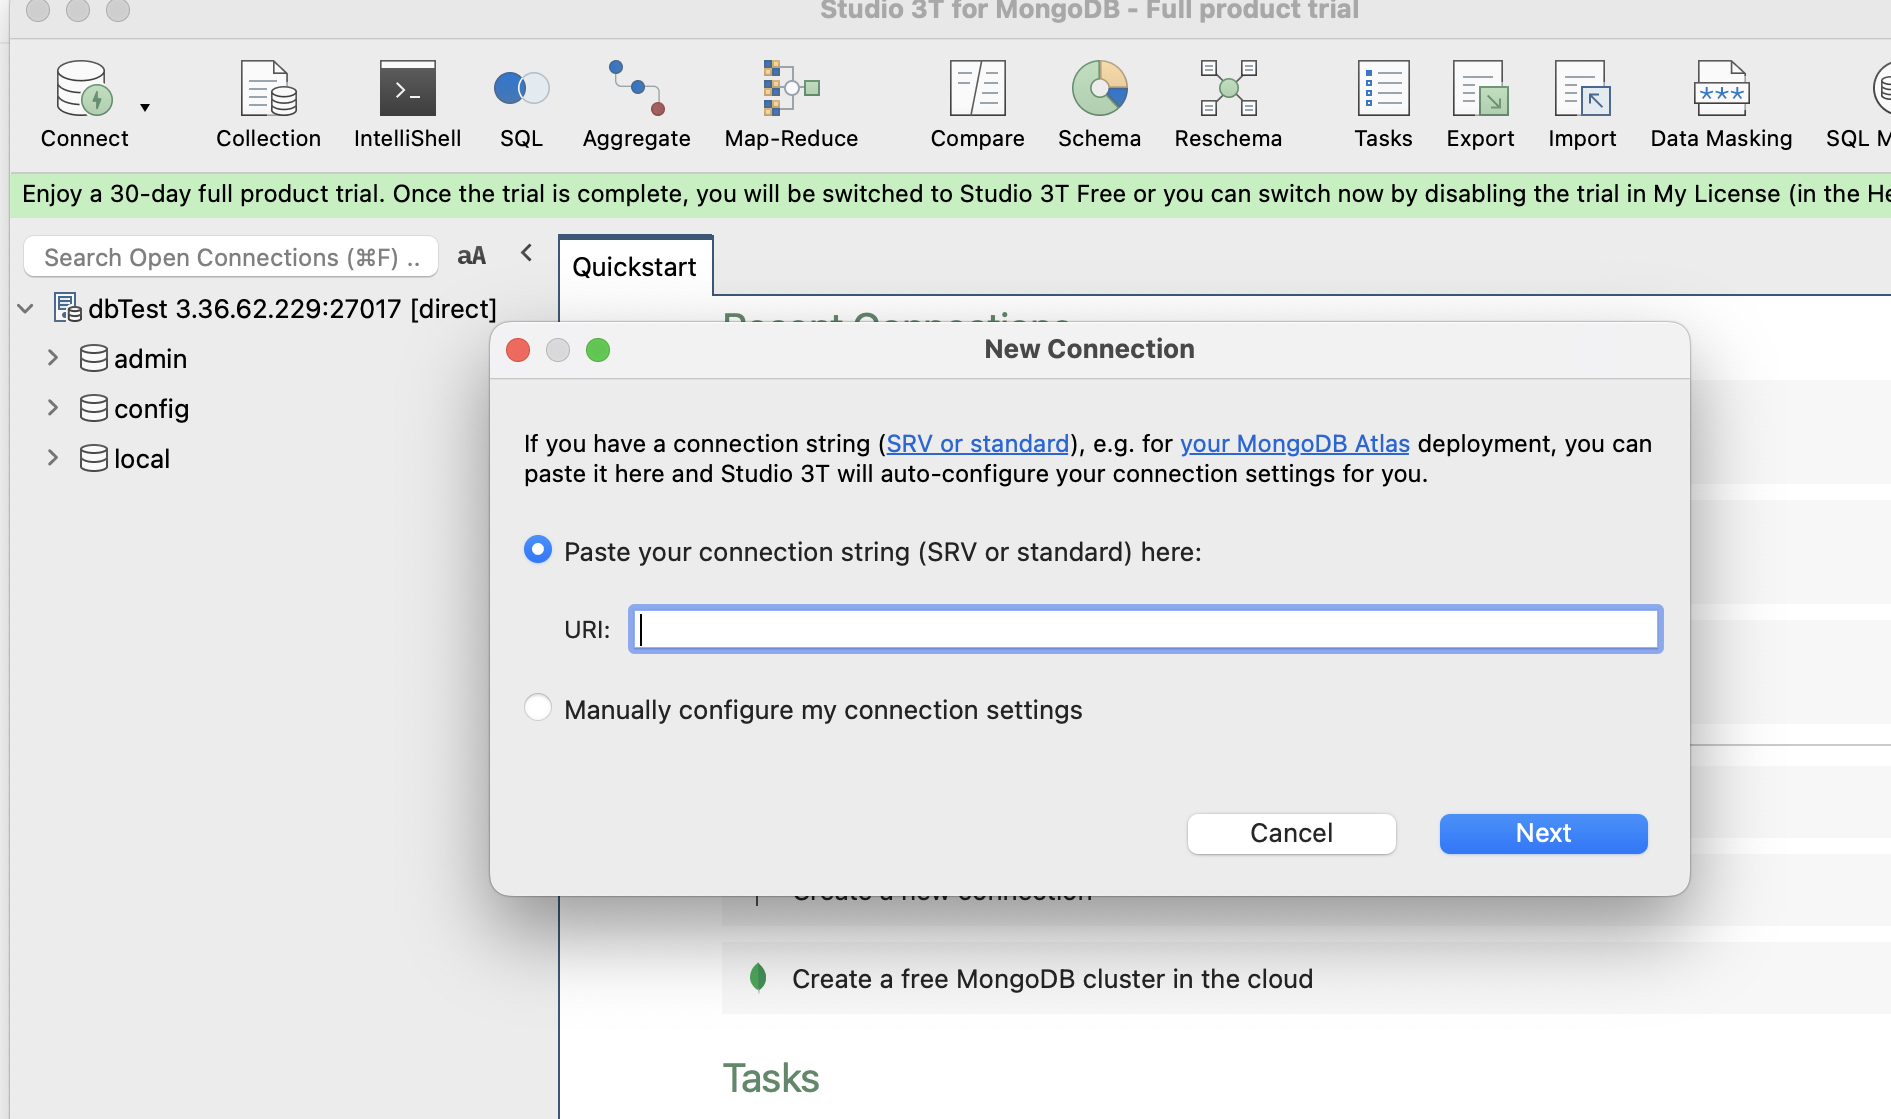
Task: Open the Connect dropdown arrow
Action: (x=145, y=107)
